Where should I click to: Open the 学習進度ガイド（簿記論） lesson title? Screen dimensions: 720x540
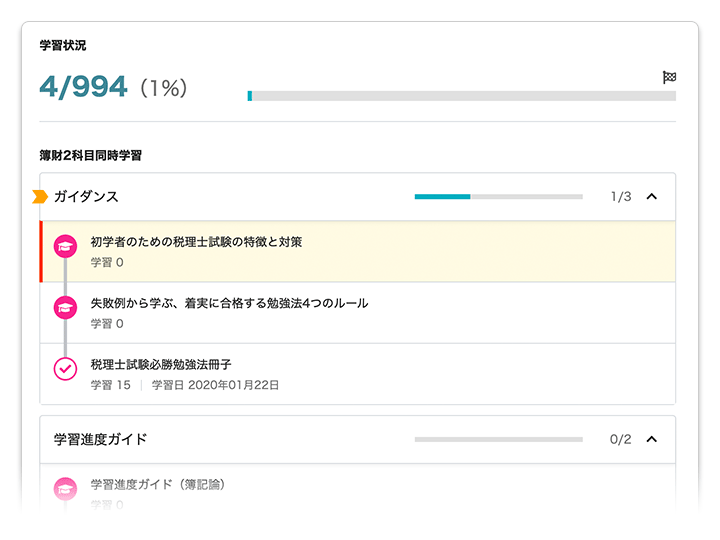[157, 485]
